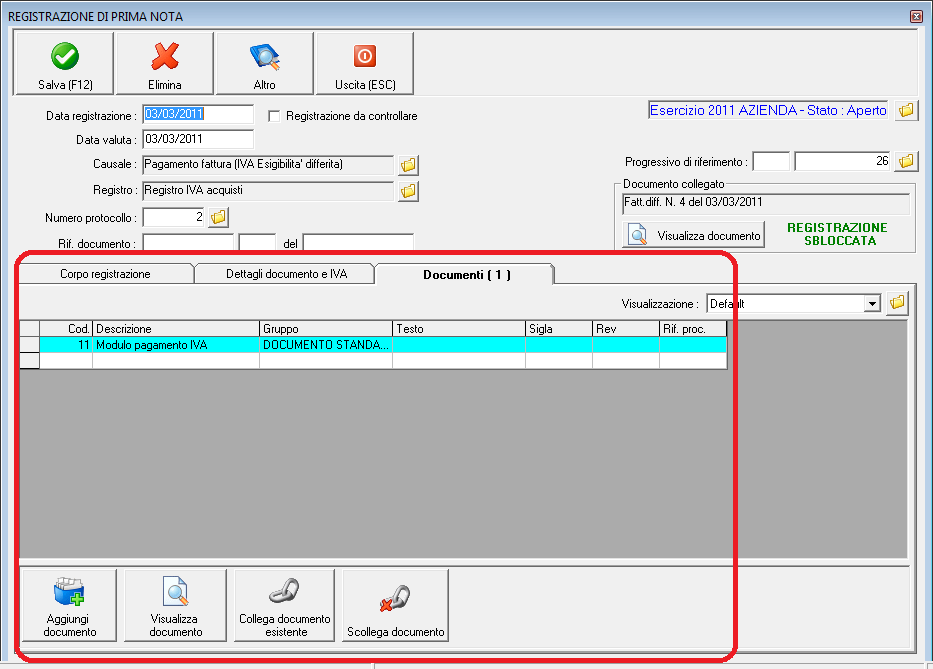Screen dimensions: 933x669
Task: Click the empty first Progressivo di riferimento box
Action: 771,161
